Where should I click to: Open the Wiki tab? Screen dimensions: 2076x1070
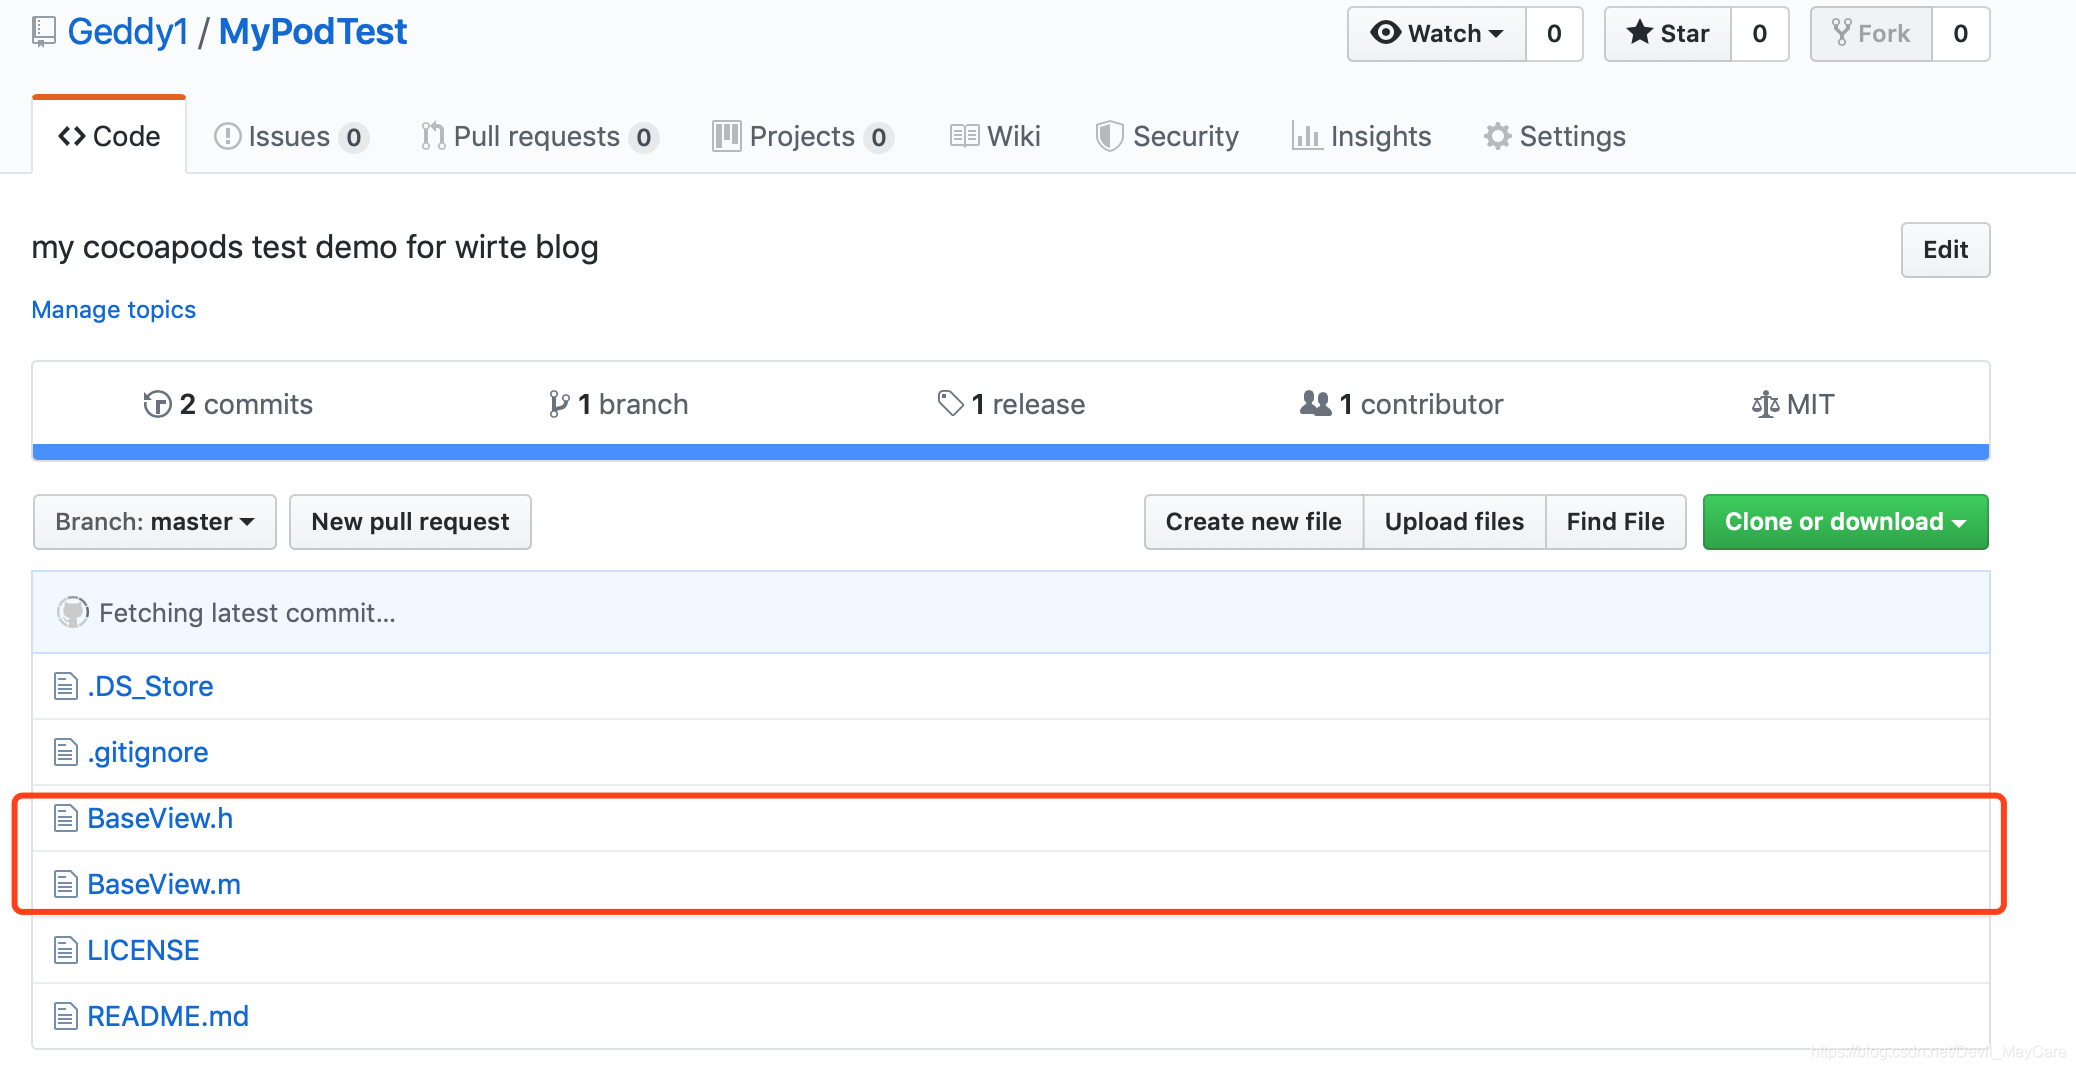coord(995,136)
